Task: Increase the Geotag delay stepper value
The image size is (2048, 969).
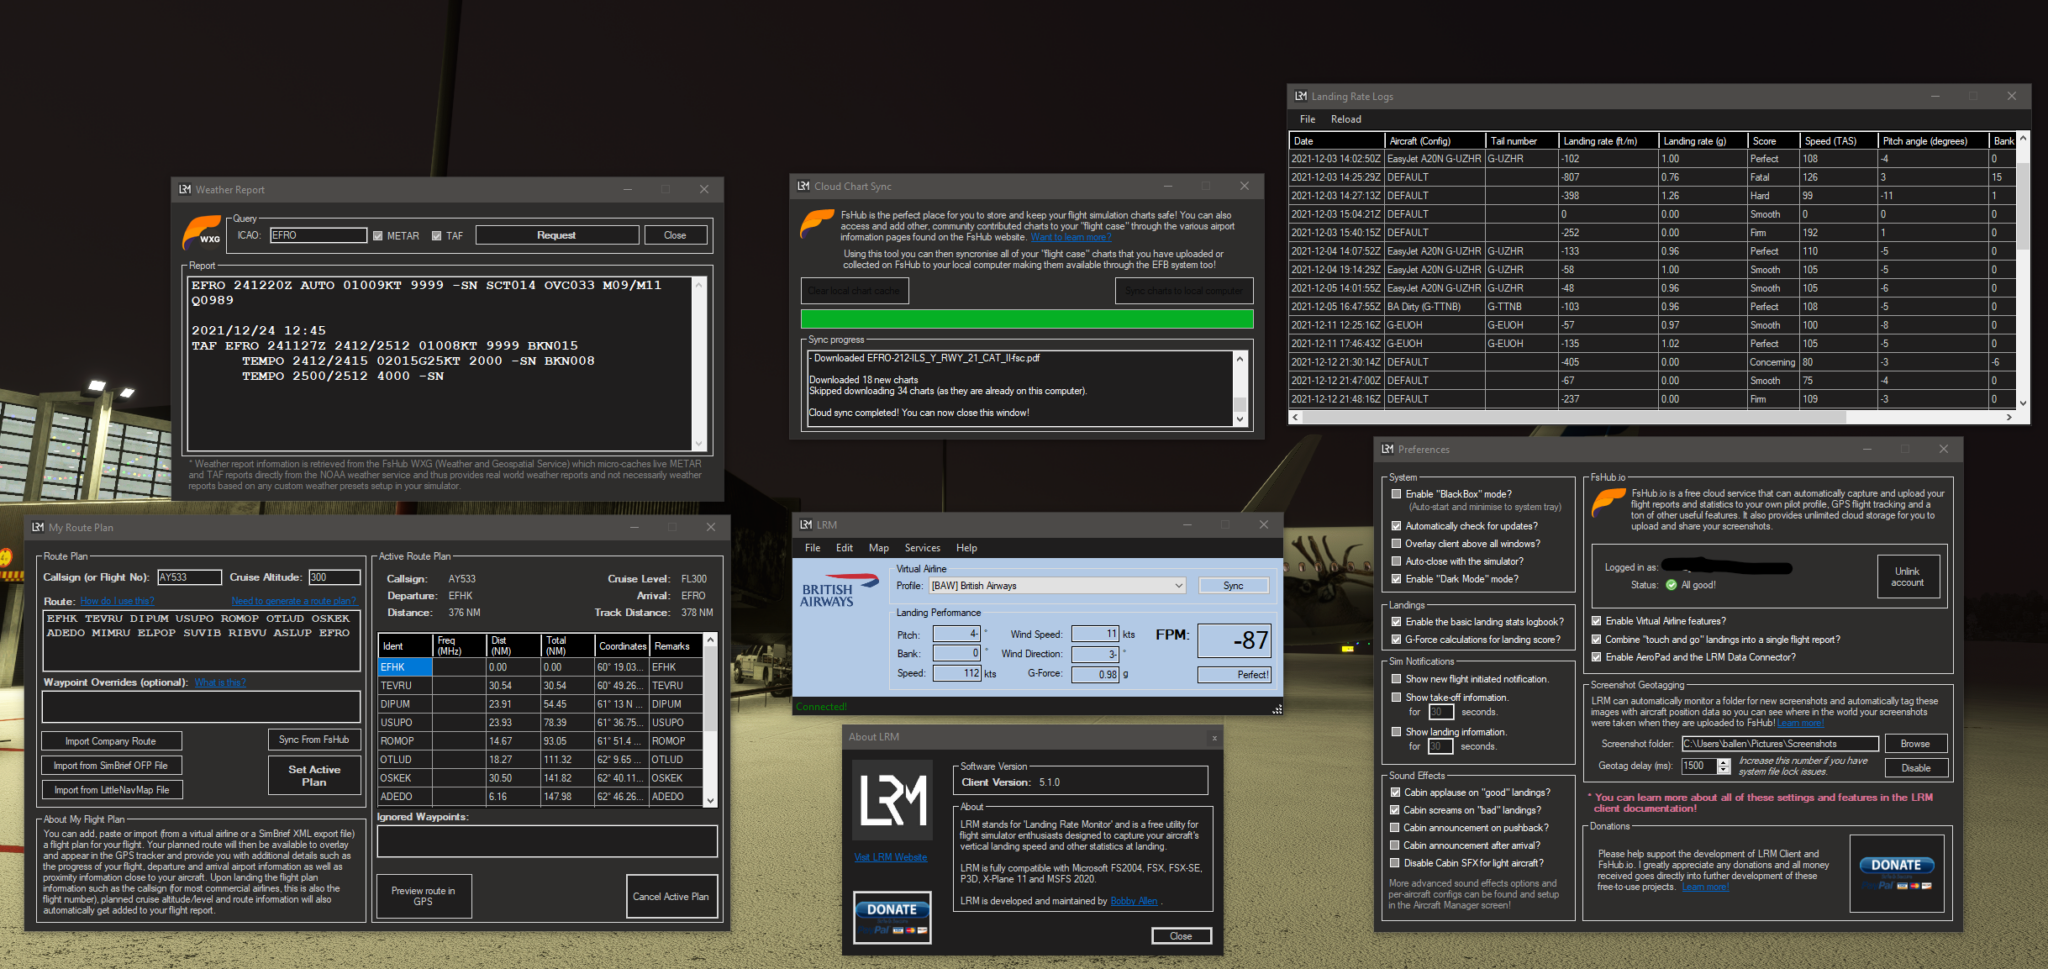Action: (1723, 762)
